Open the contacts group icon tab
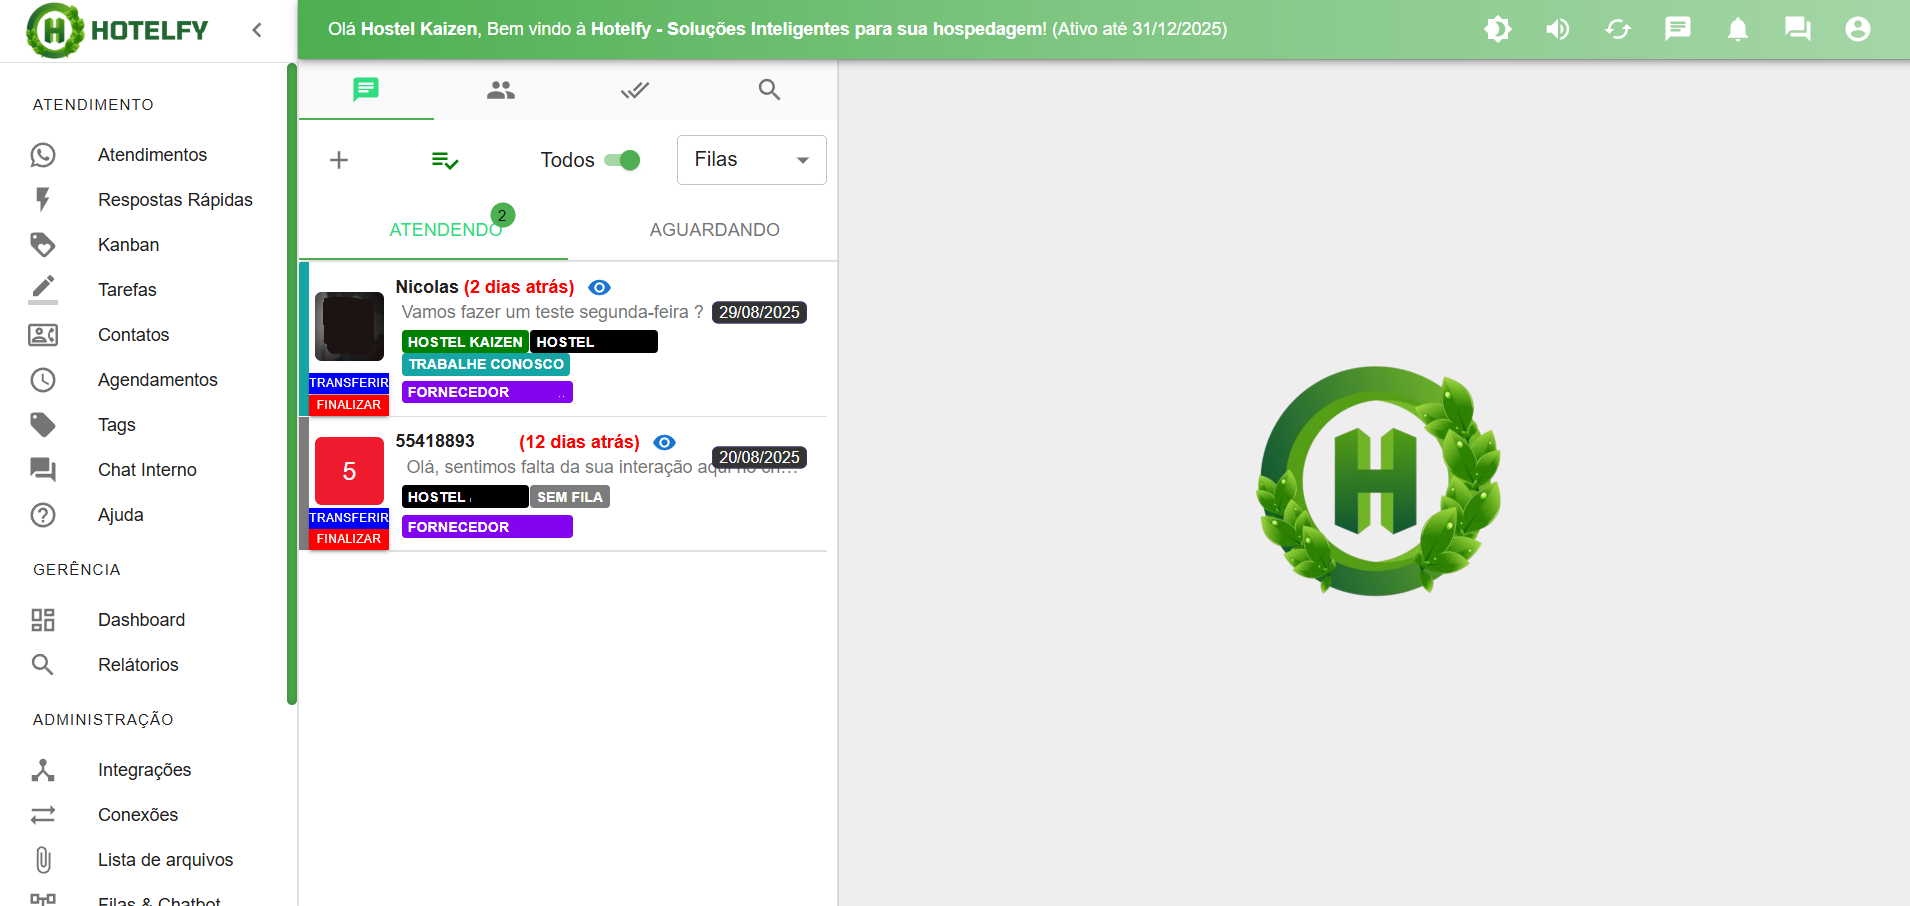The height and width of the screenshot is (906, 1910). pos(501,90)
